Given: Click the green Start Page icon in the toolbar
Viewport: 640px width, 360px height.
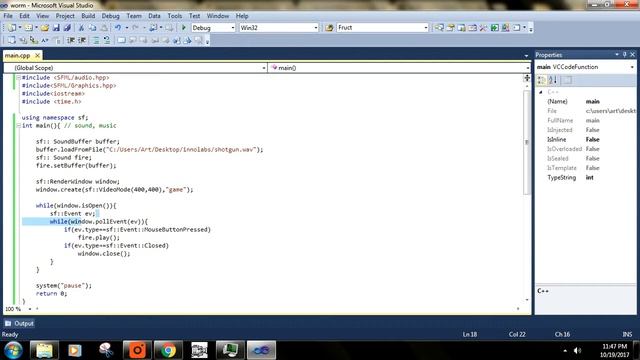Looking at the screenshot, I should click(x=494, y=28).
